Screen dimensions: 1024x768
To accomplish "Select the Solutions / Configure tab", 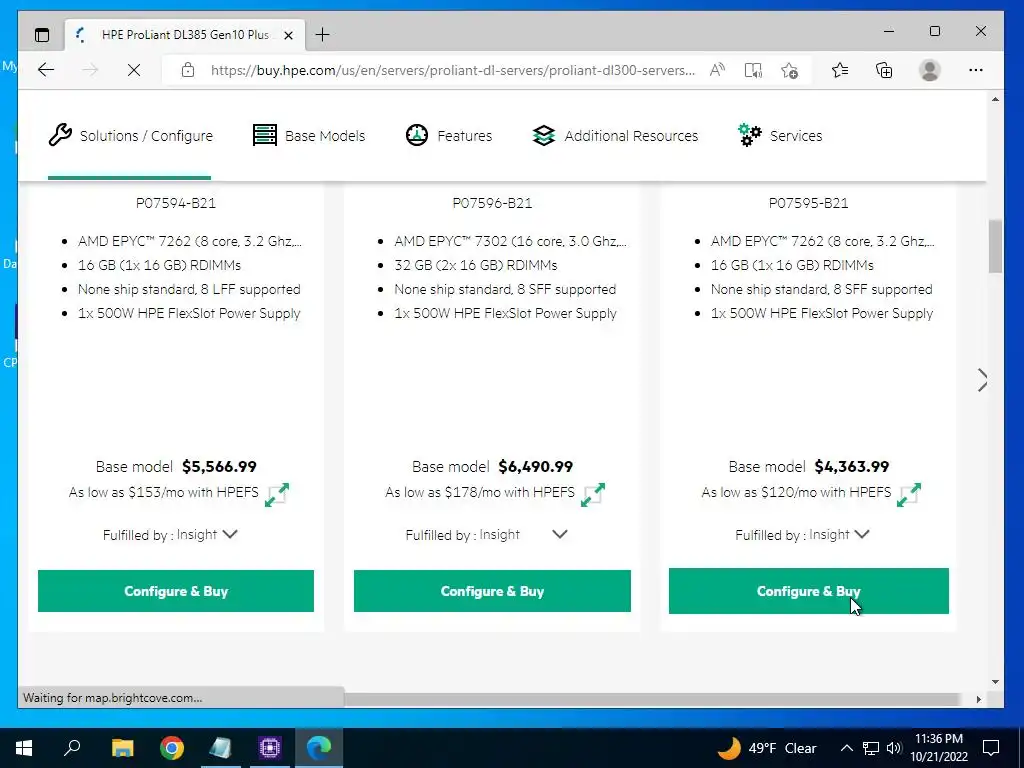I will (130, 136).
